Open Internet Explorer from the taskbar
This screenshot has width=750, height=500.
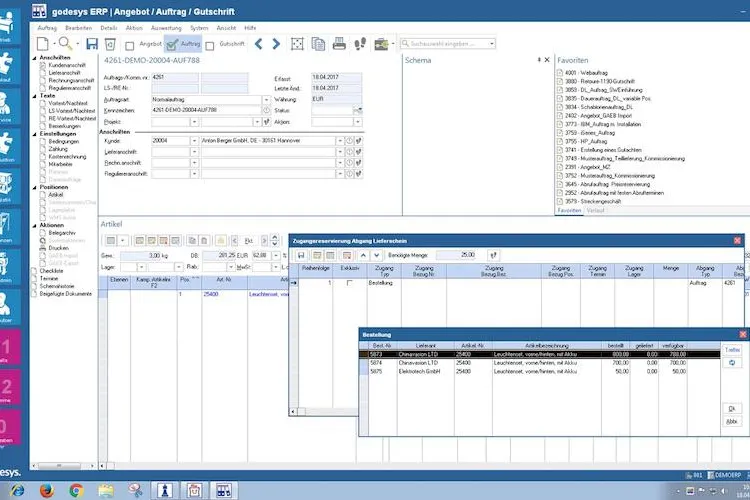click(17, 490)
